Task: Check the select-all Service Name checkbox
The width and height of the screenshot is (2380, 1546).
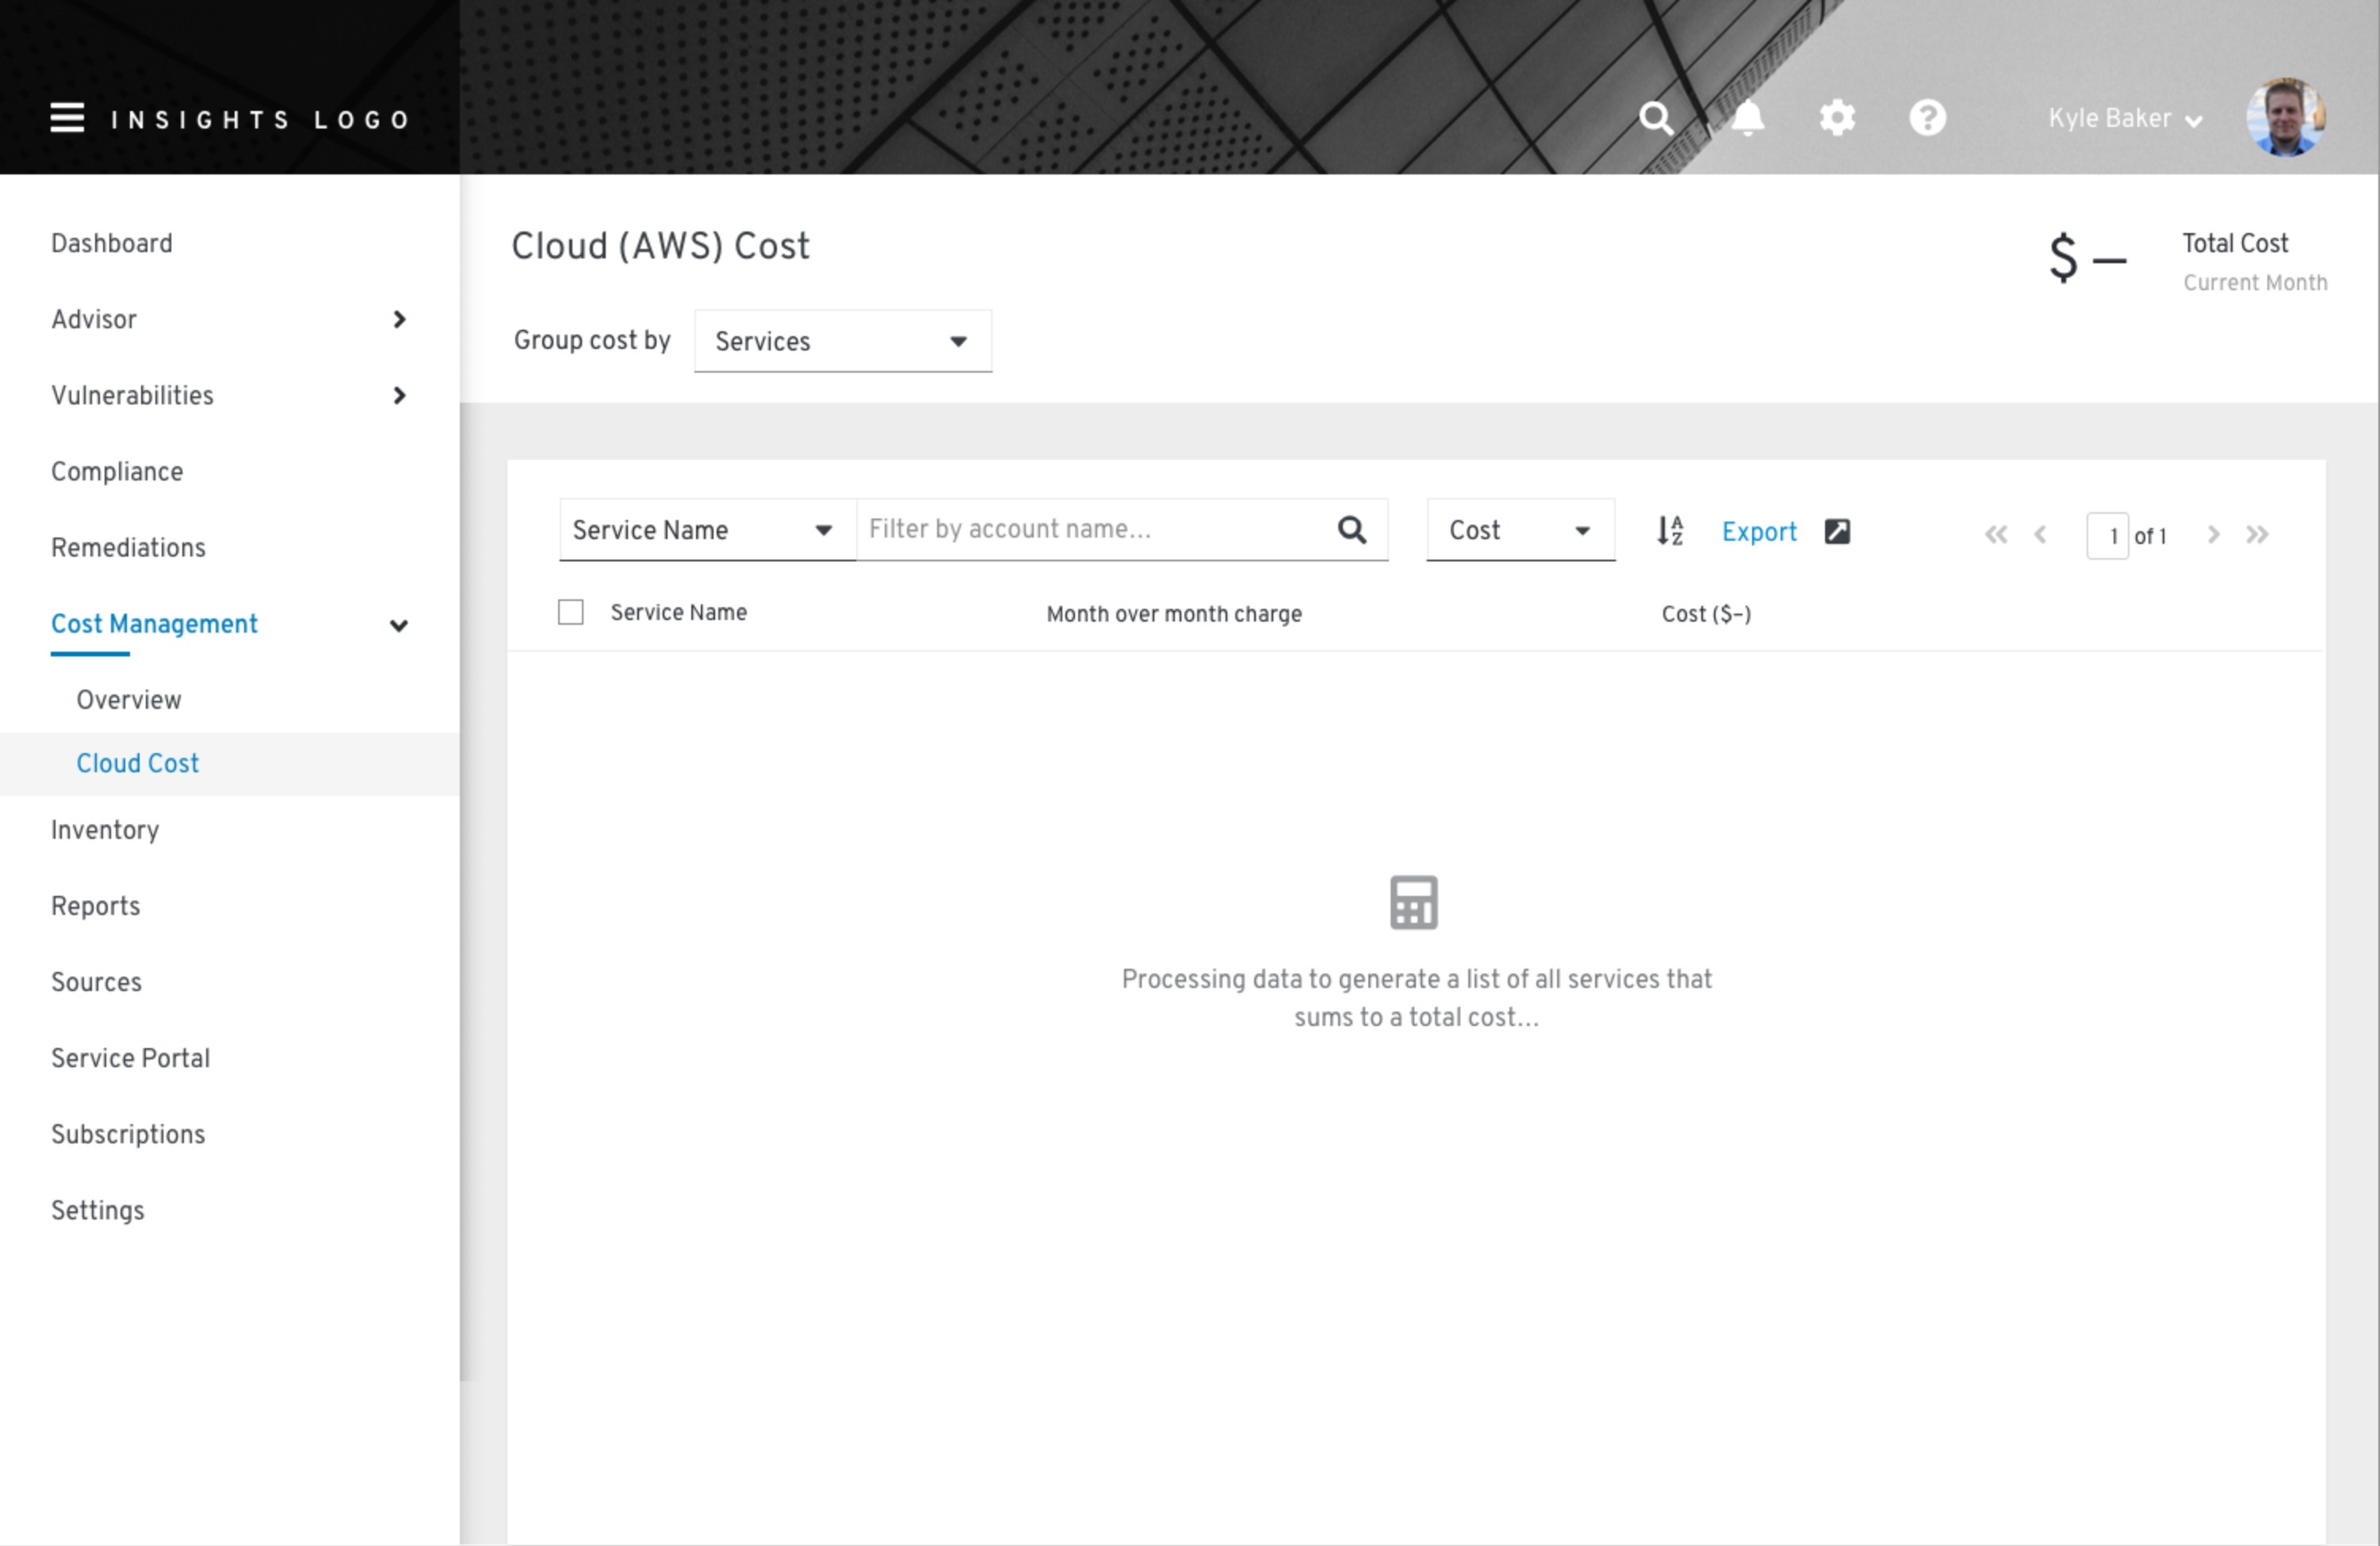Action: tap(570, 612)
